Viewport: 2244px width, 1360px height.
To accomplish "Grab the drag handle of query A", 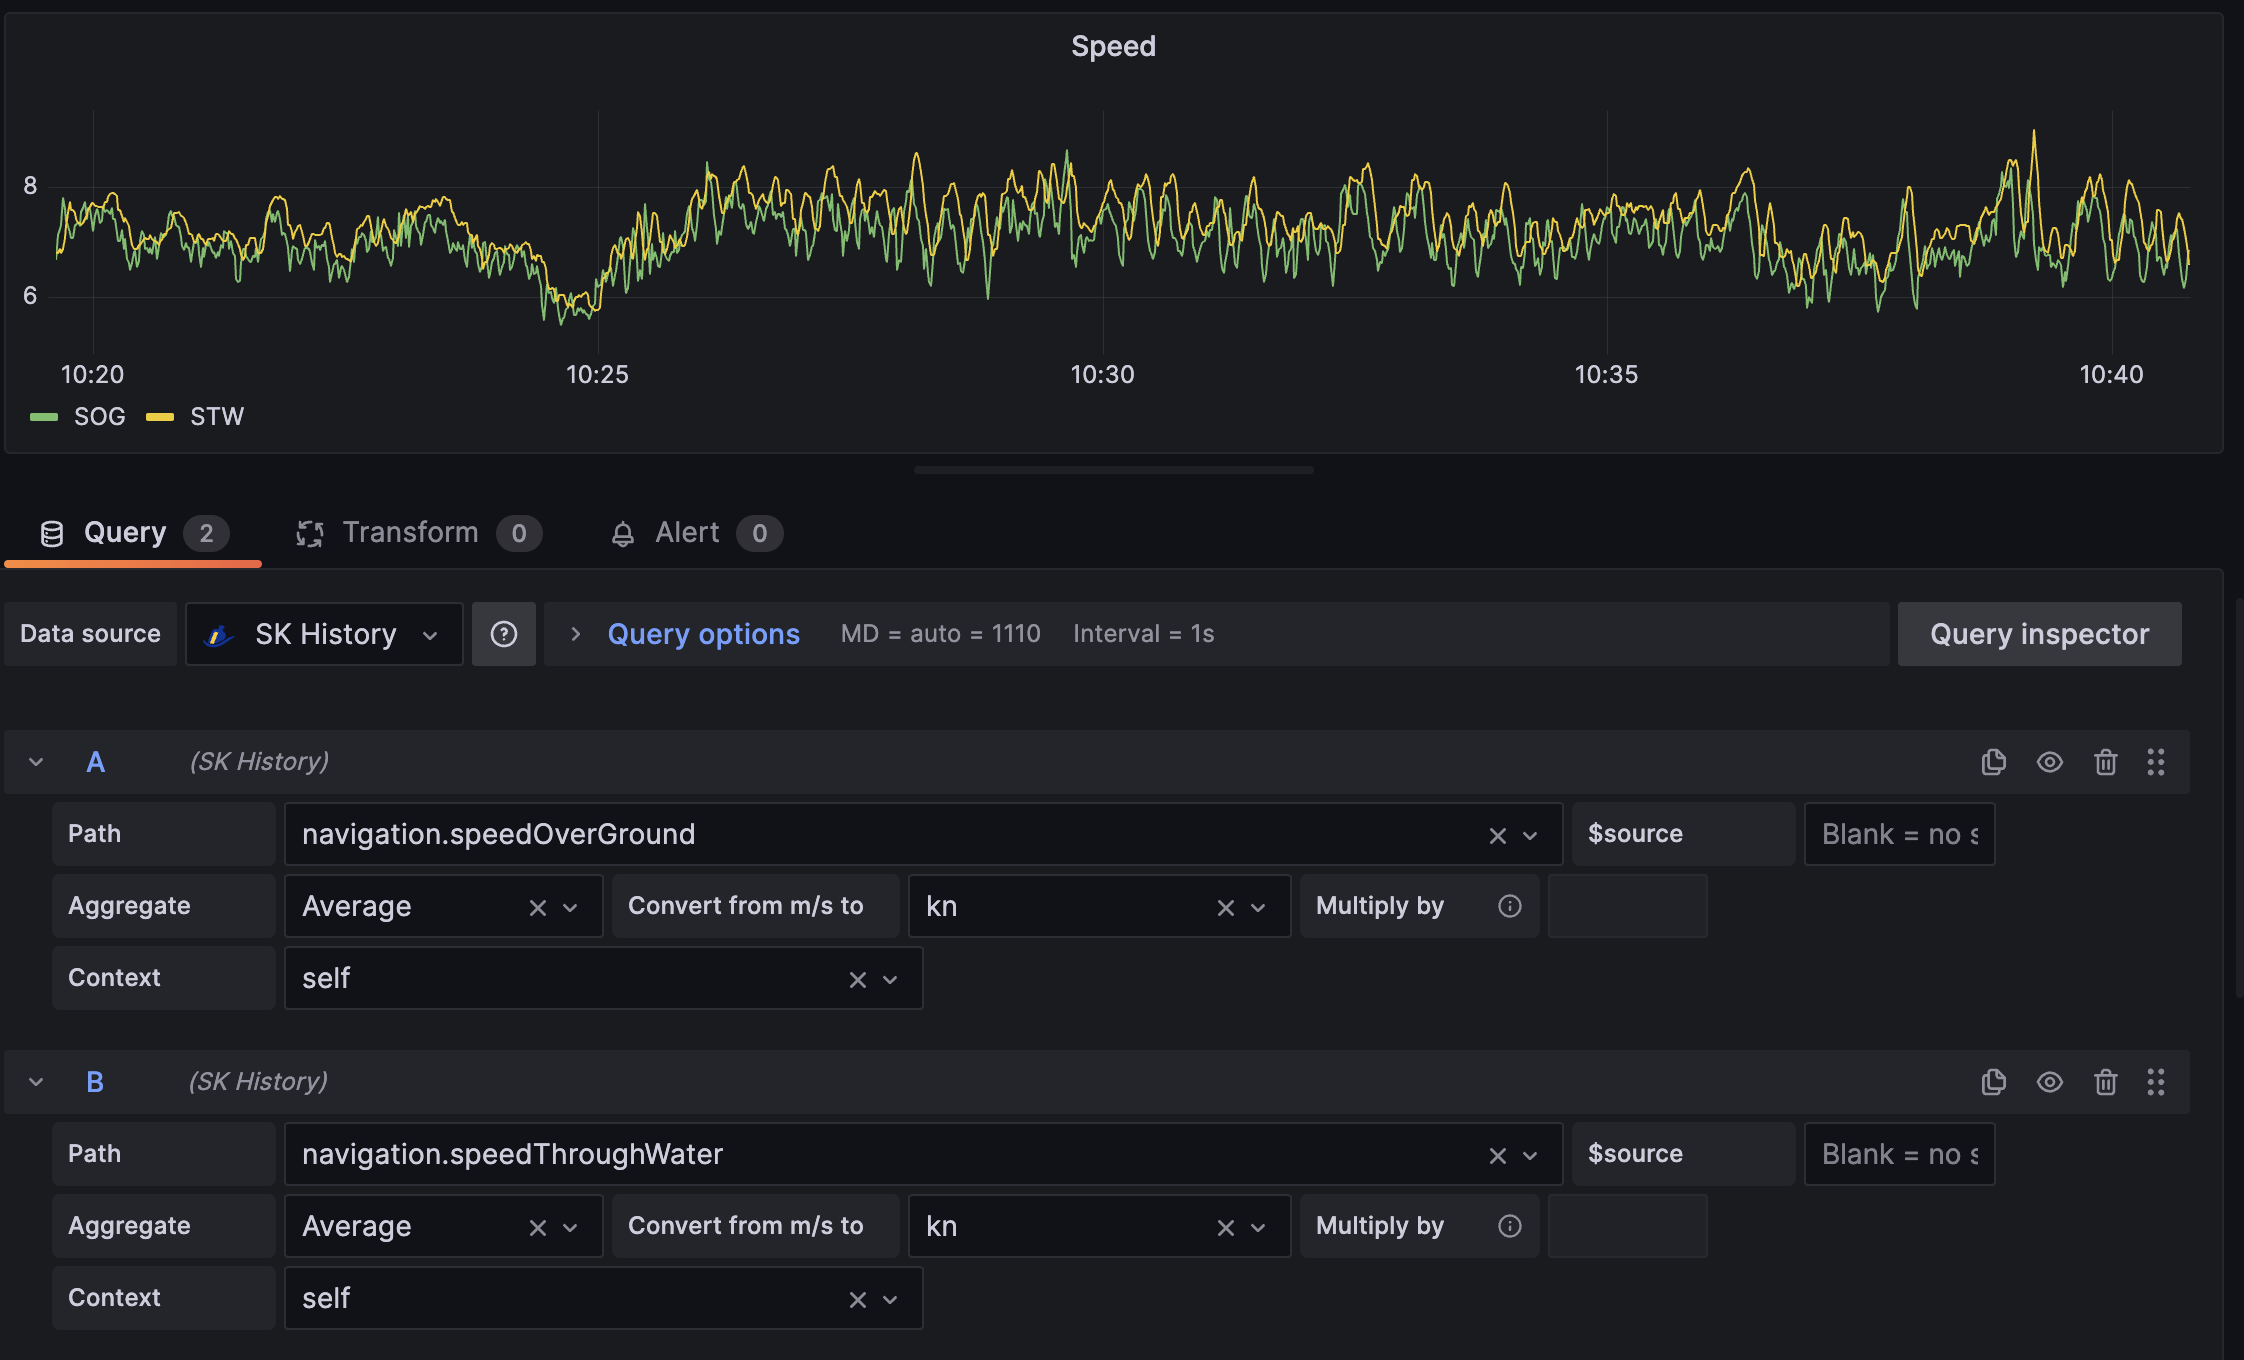I will [x=2156, y=762].
